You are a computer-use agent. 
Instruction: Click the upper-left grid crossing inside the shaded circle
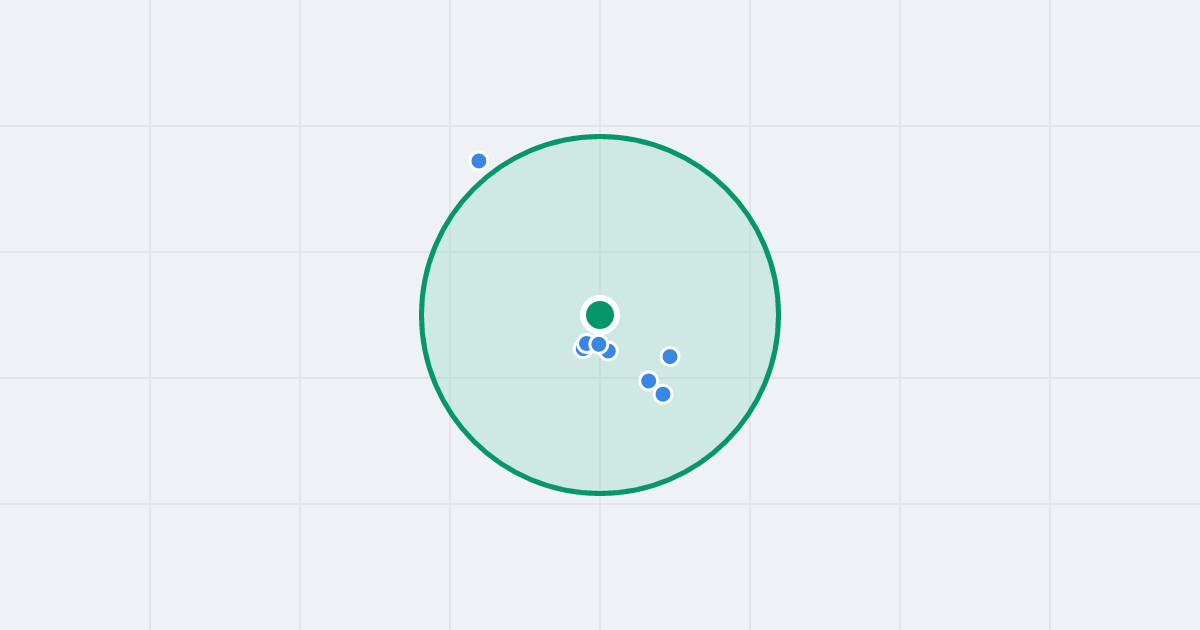pyautogui.click(x=450, y=252)
